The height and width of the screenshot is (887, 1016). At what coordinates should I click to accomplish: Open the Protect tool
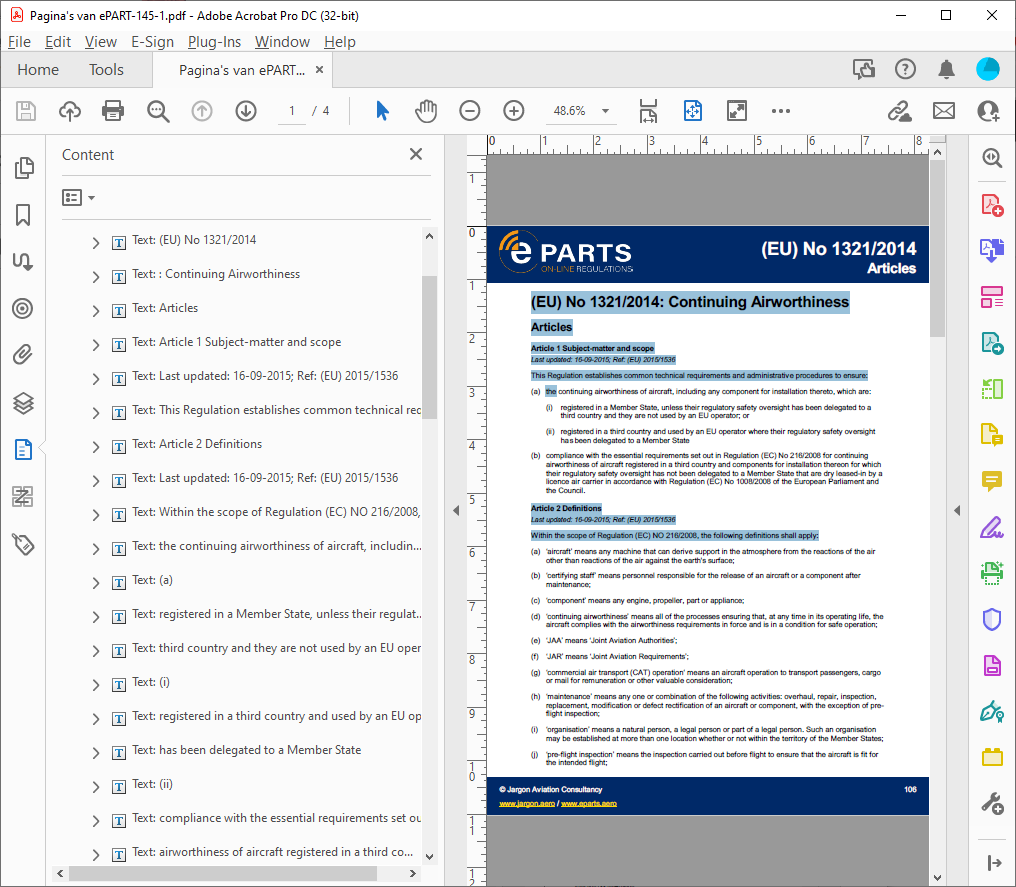click(x=991, y=619)
